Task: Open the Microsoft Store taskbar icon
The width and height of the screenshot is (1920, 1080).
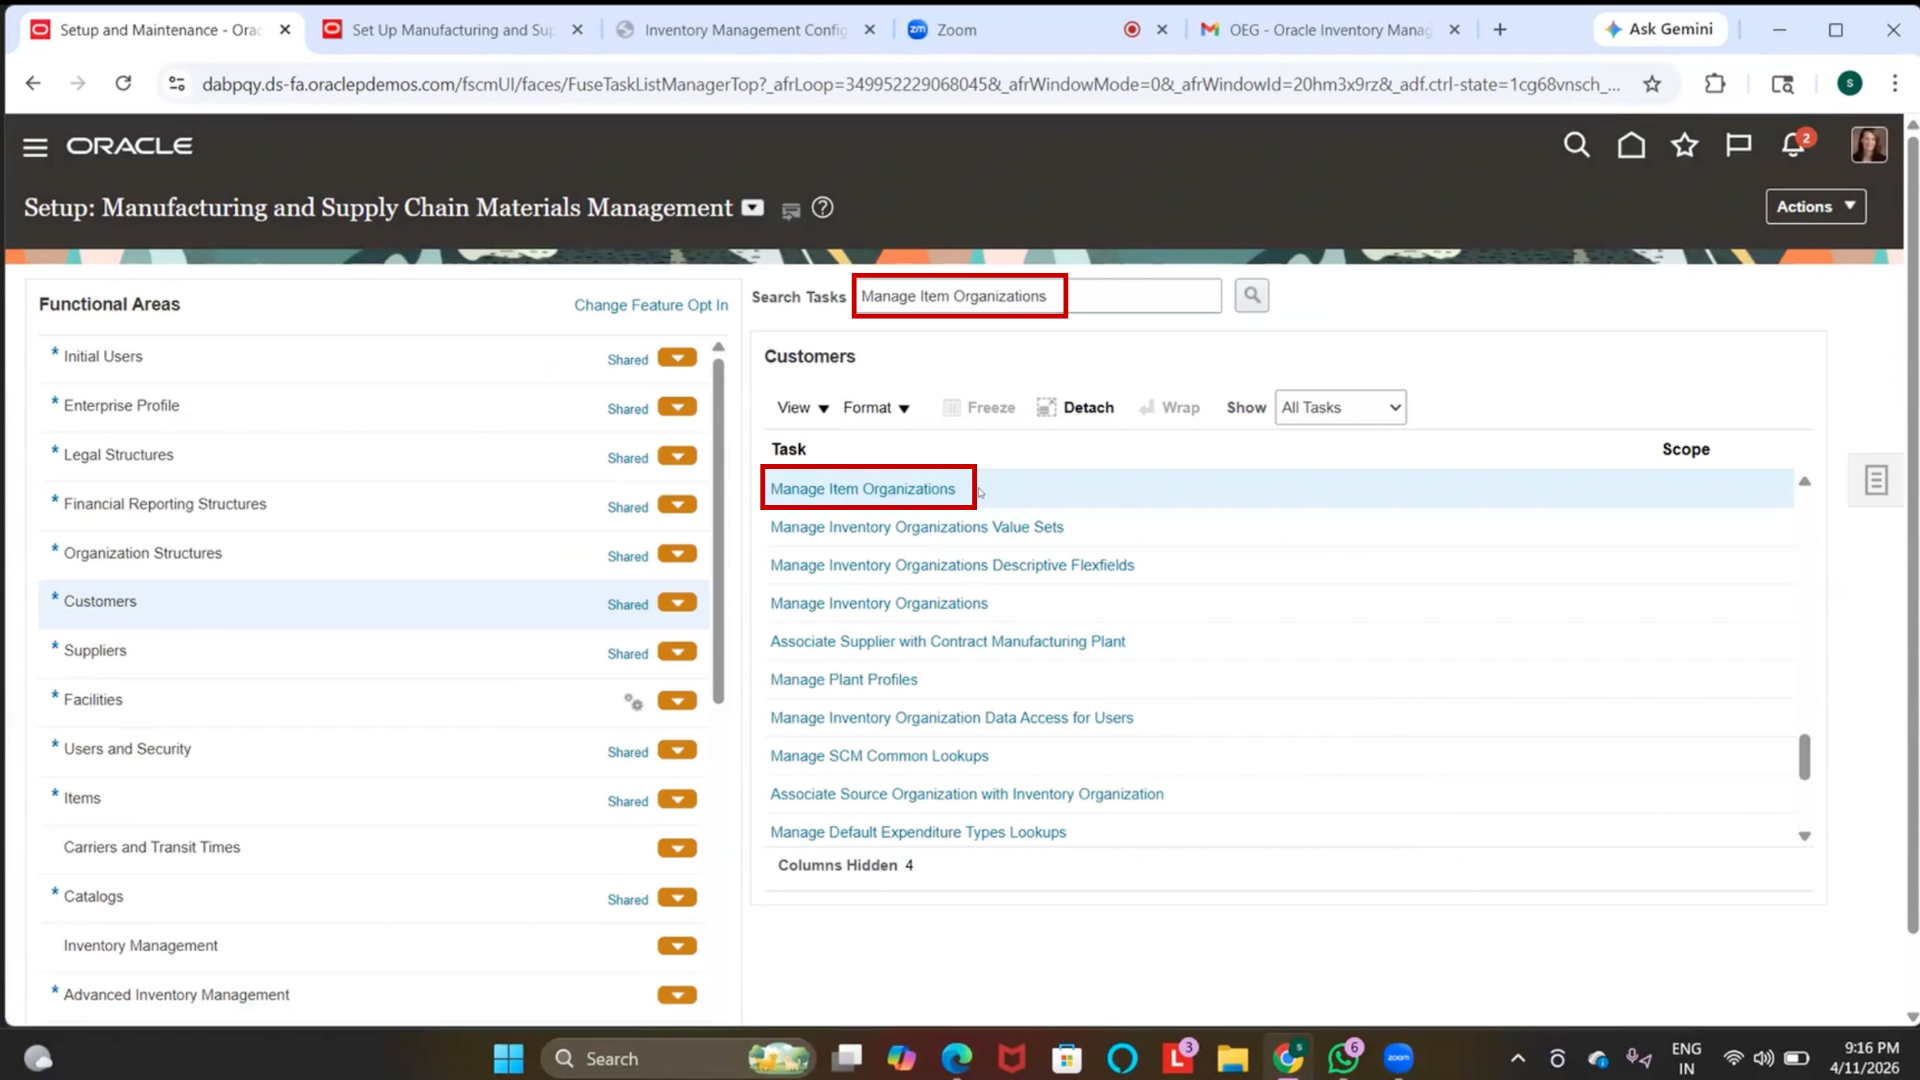Action: pyautogui.click(x=1066, y=1058)
